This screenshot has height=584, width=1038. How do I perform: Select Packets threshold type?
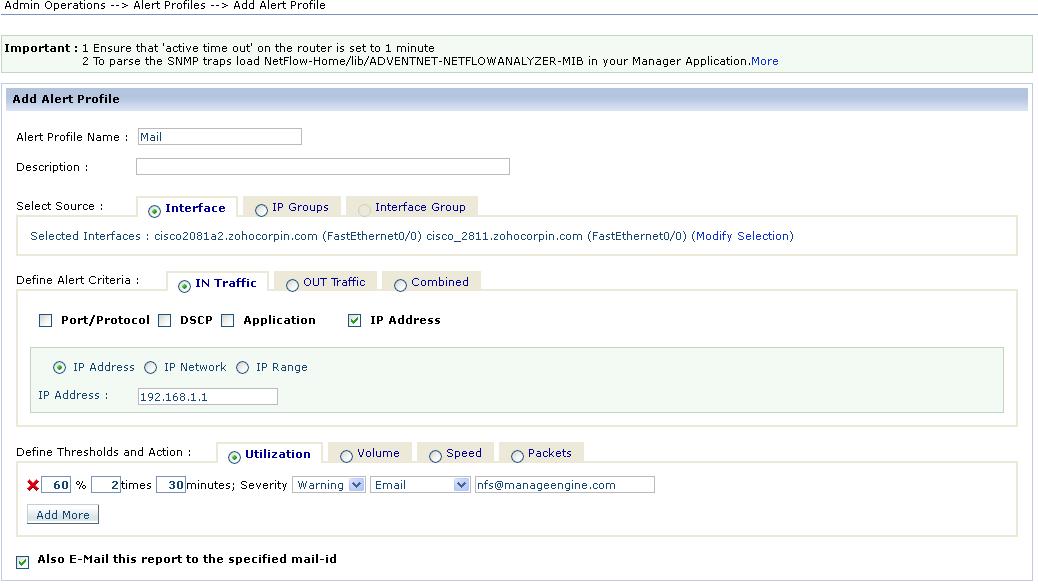(518, 456)
